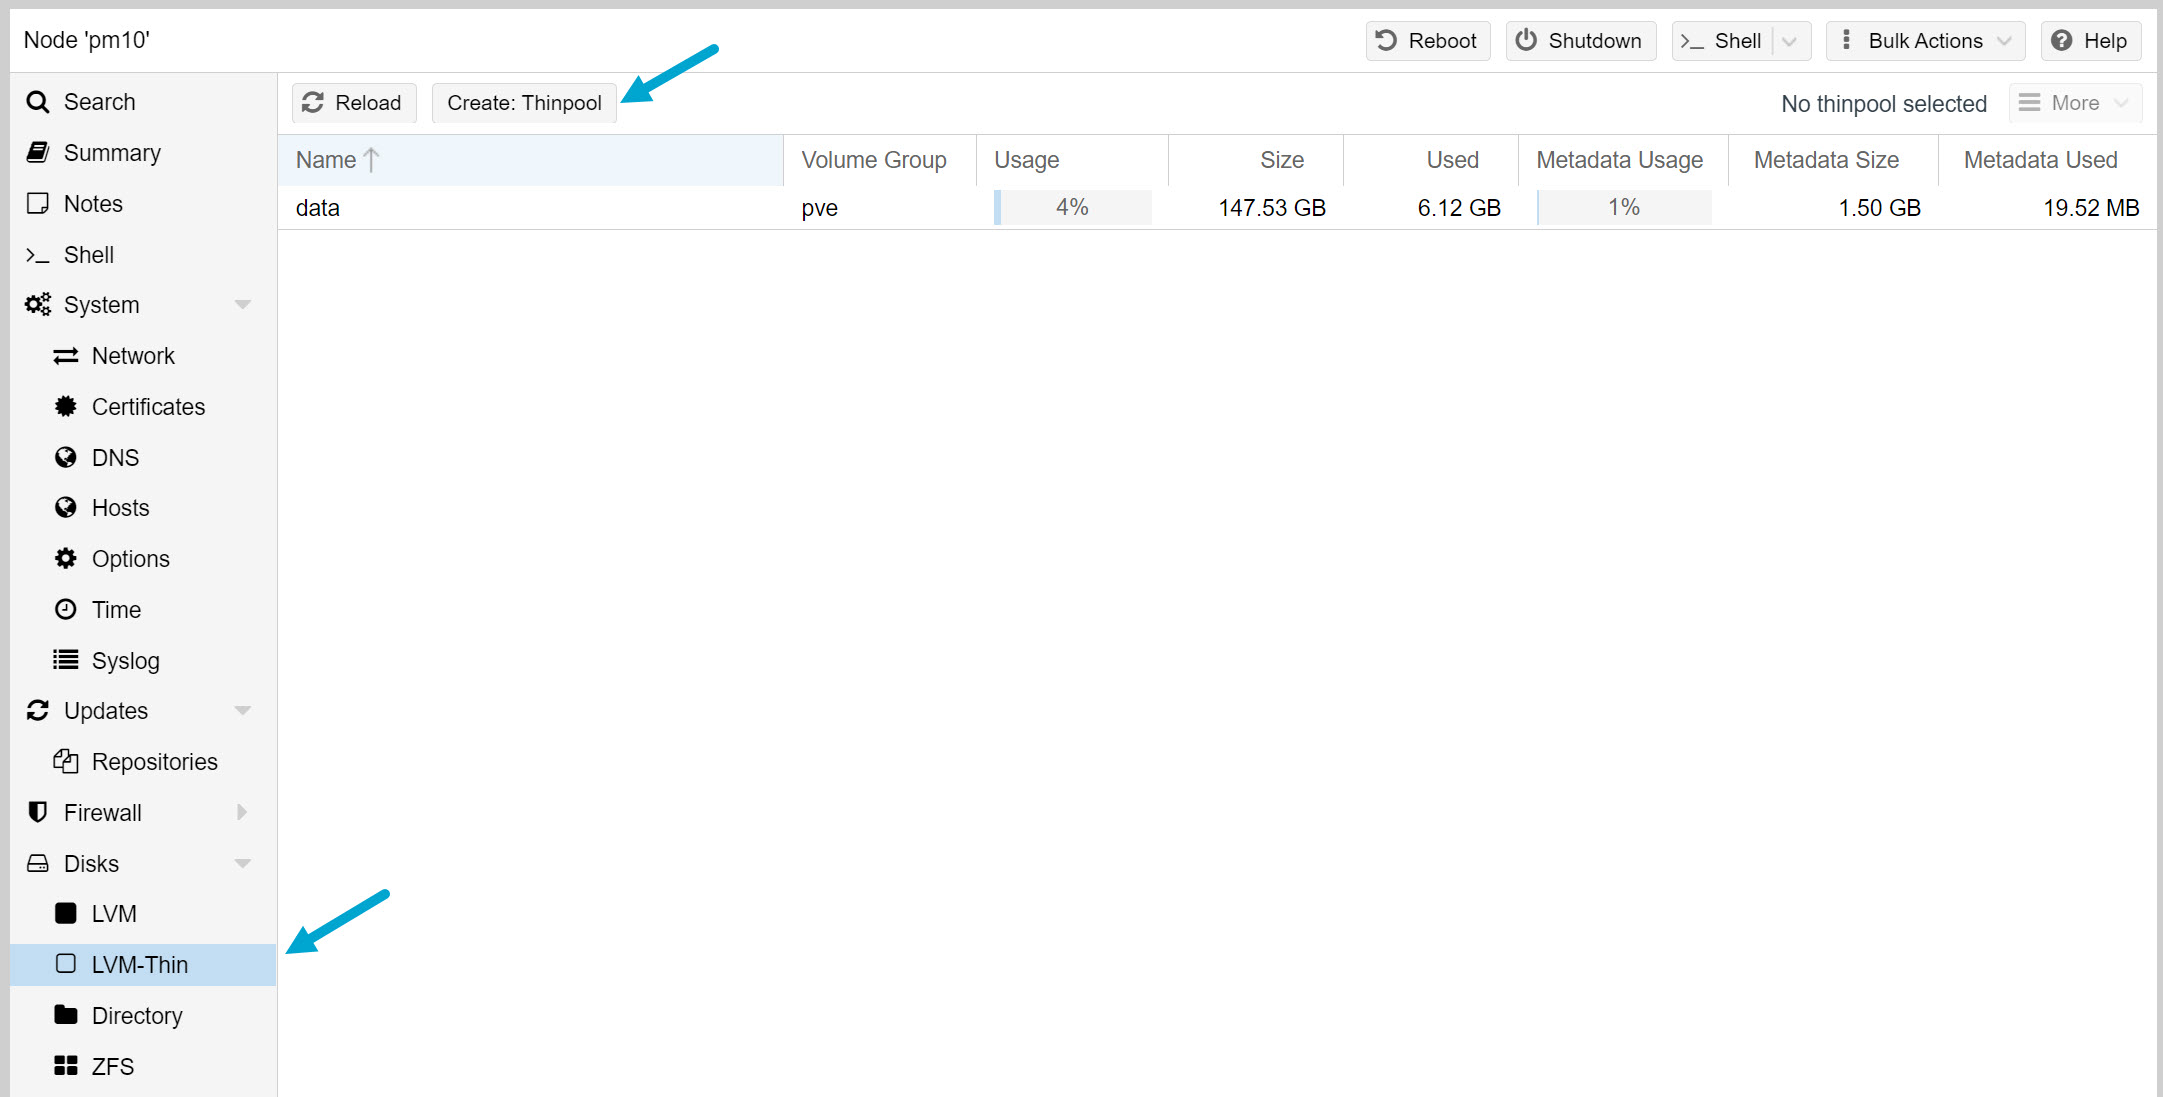Open the Shell split-button dropdown arrow

[x=1788, y=41]
